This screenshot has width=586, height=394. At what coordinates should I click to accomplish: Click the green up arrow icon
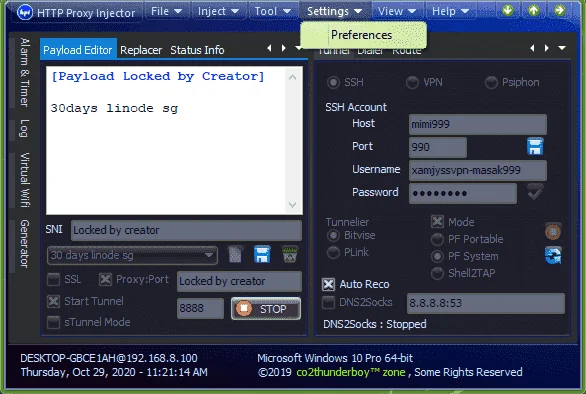coord(534,10)
